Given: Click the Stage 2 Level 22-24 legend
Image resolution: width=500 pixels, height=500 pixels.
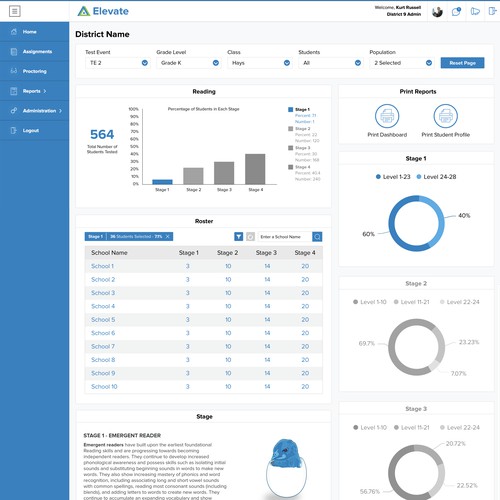Looking at the screenshot, I should coord(460,302).
